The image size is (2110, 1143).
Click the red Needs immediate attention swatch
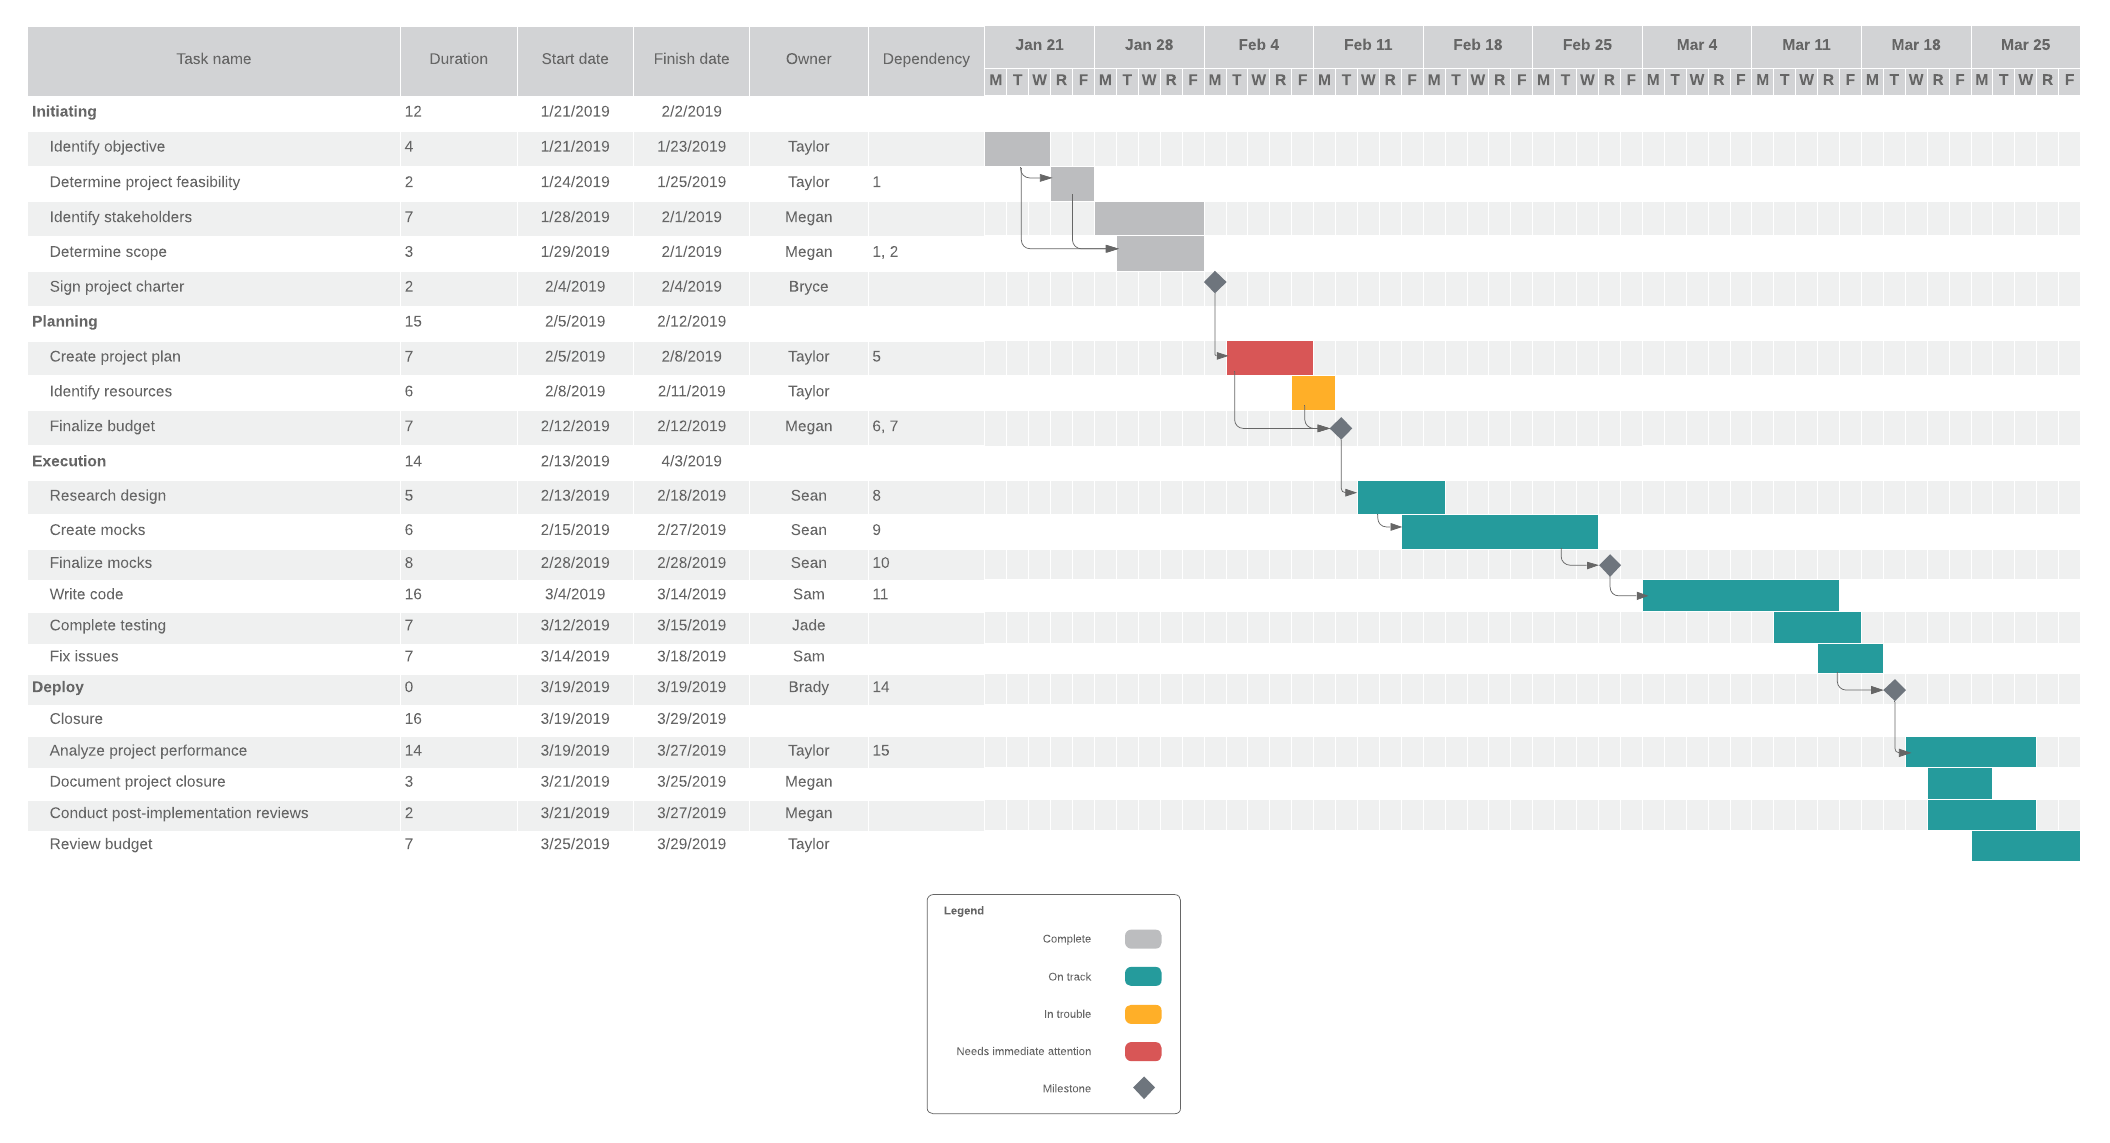[1143, 1051]
